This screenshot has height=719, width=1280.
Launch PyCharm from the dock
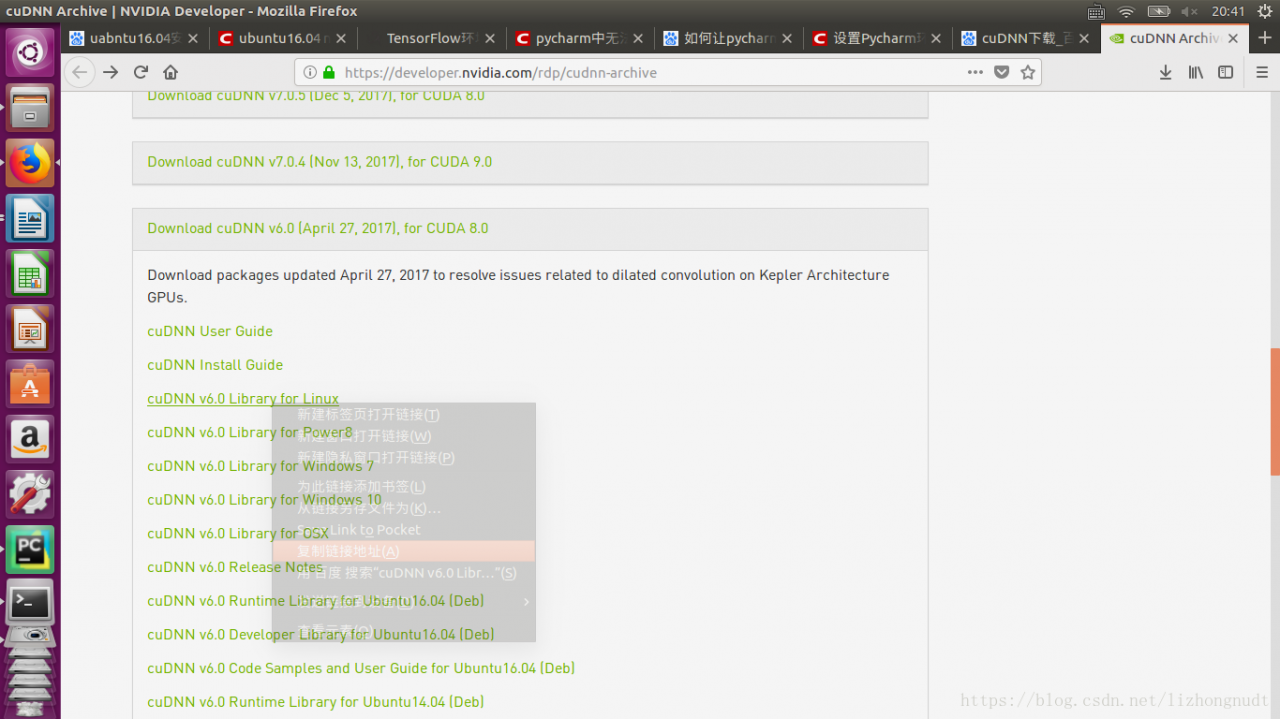pyautogui.click(x=30, y=548)
